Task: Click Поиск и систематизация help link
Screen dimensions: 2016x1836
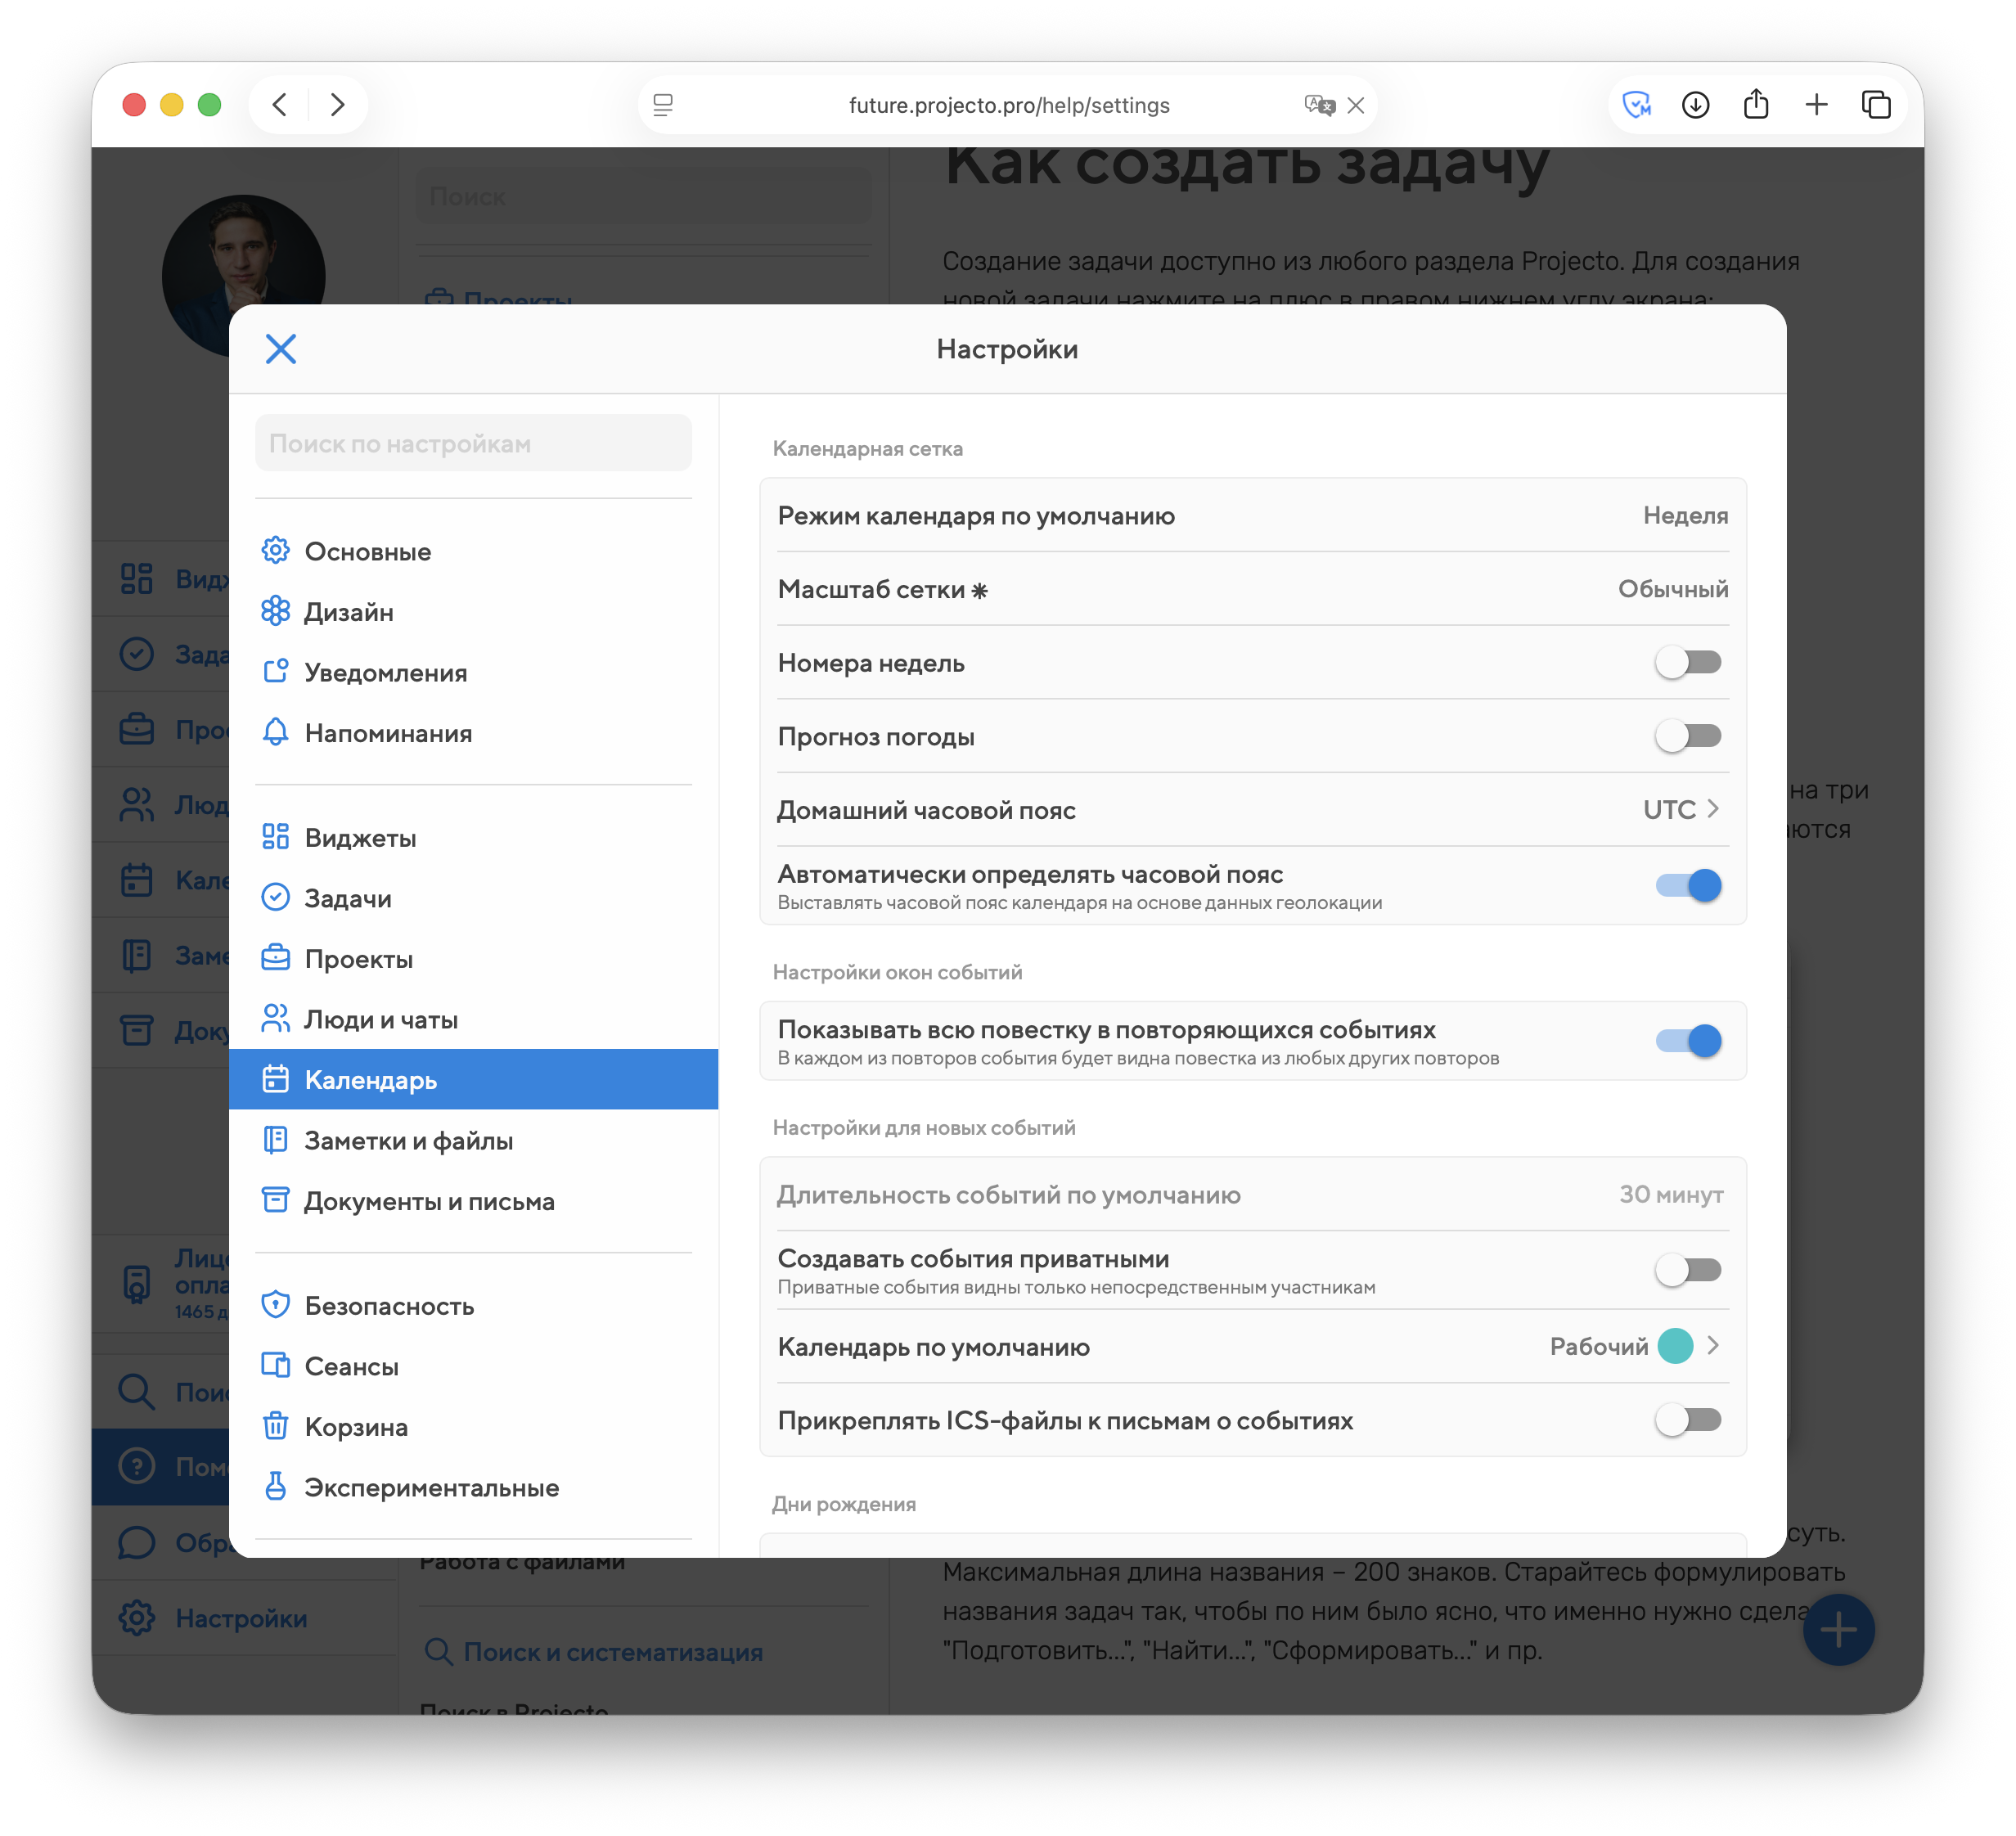Action: 612,1652
